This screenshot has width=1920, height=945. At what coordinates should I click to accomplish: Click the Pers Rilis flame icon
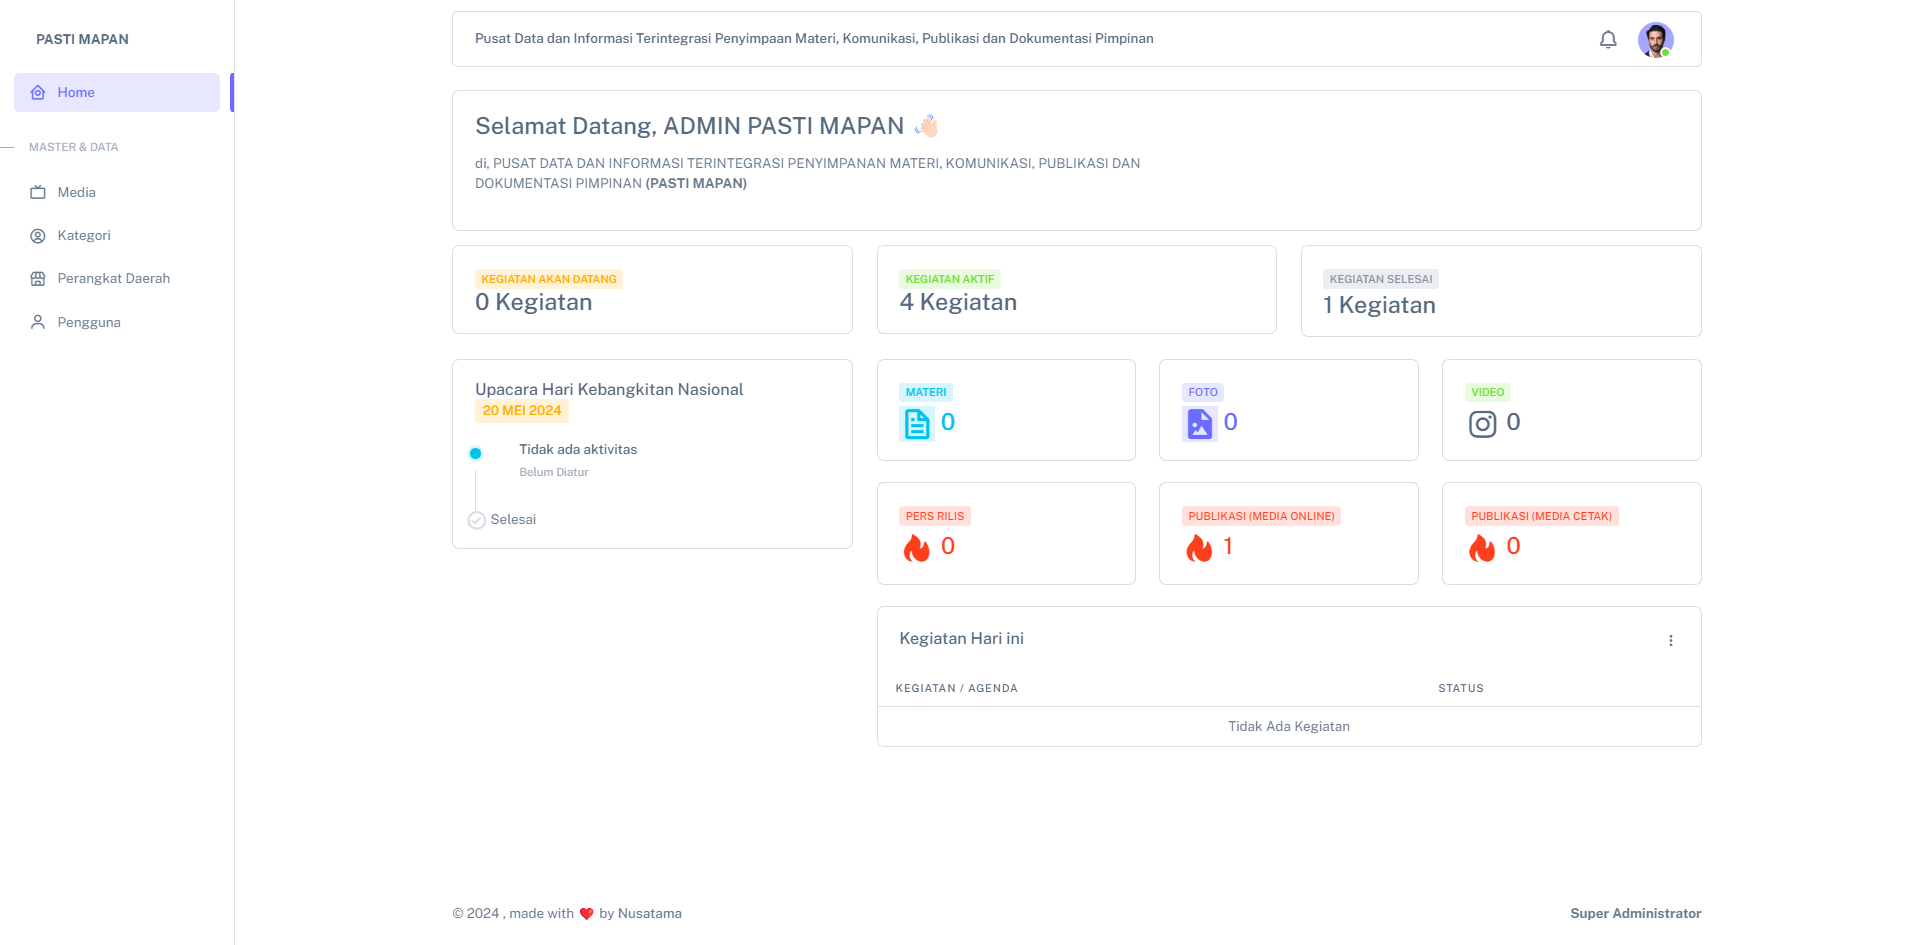point(916,547)
